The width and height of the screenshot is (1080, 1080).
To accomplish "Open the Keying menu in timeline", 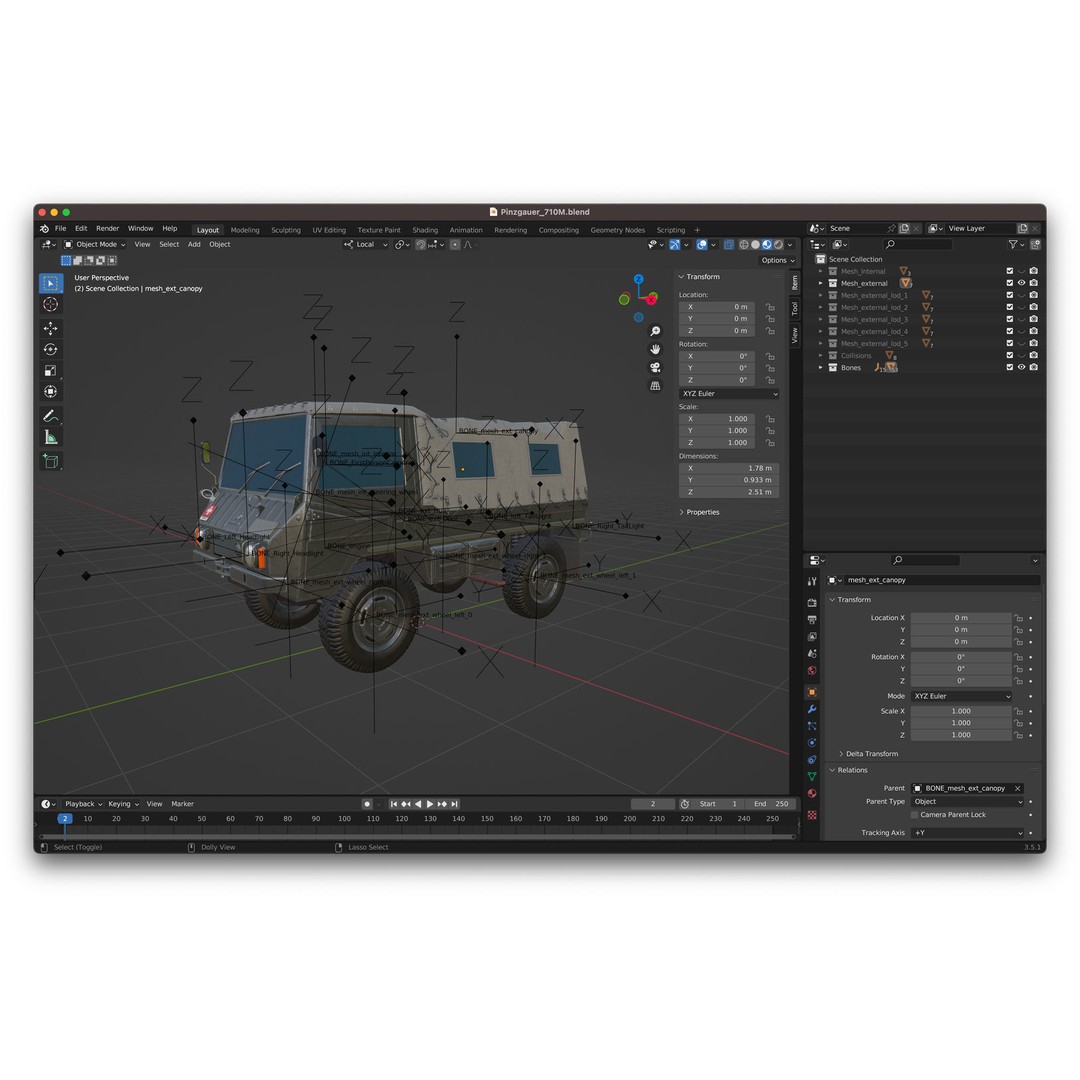I will coord(123,804).
